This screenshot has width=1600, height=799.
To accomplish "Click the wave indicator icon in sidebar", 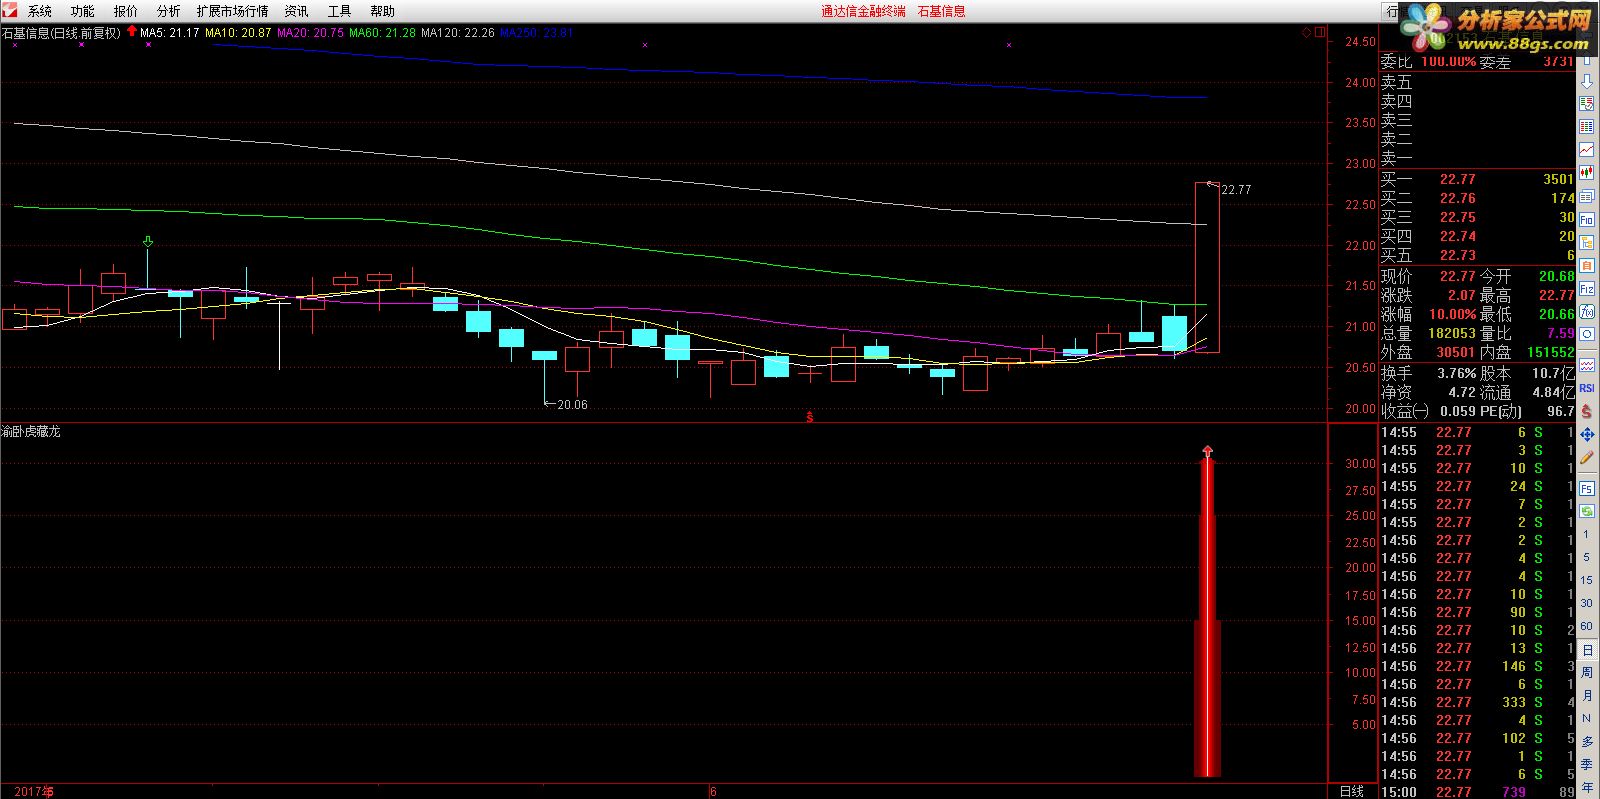I will tap(1587, 365).
